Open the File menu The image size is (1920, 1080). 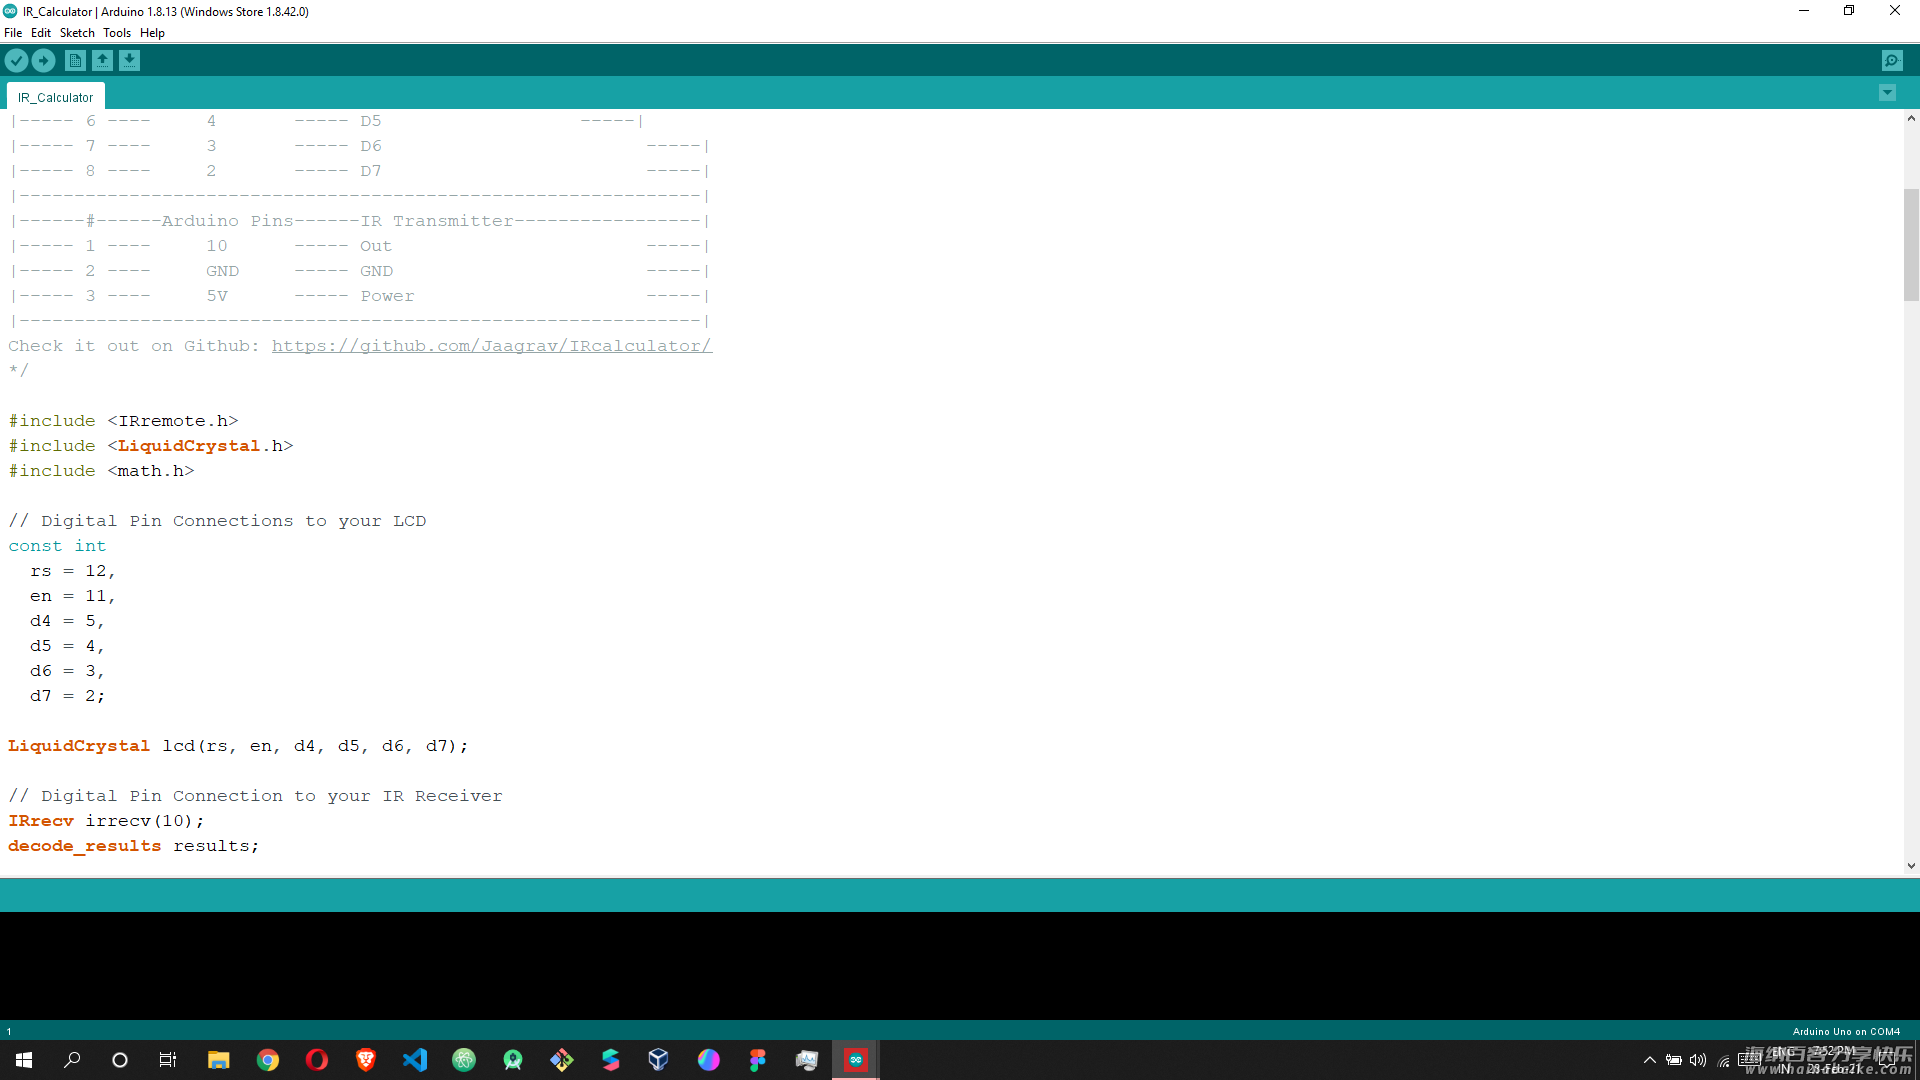[13, 33]
